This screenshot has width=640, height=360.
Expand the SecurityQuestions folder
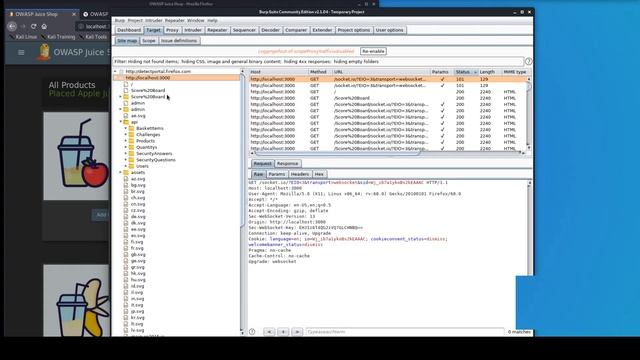click(x=126, y=160)
